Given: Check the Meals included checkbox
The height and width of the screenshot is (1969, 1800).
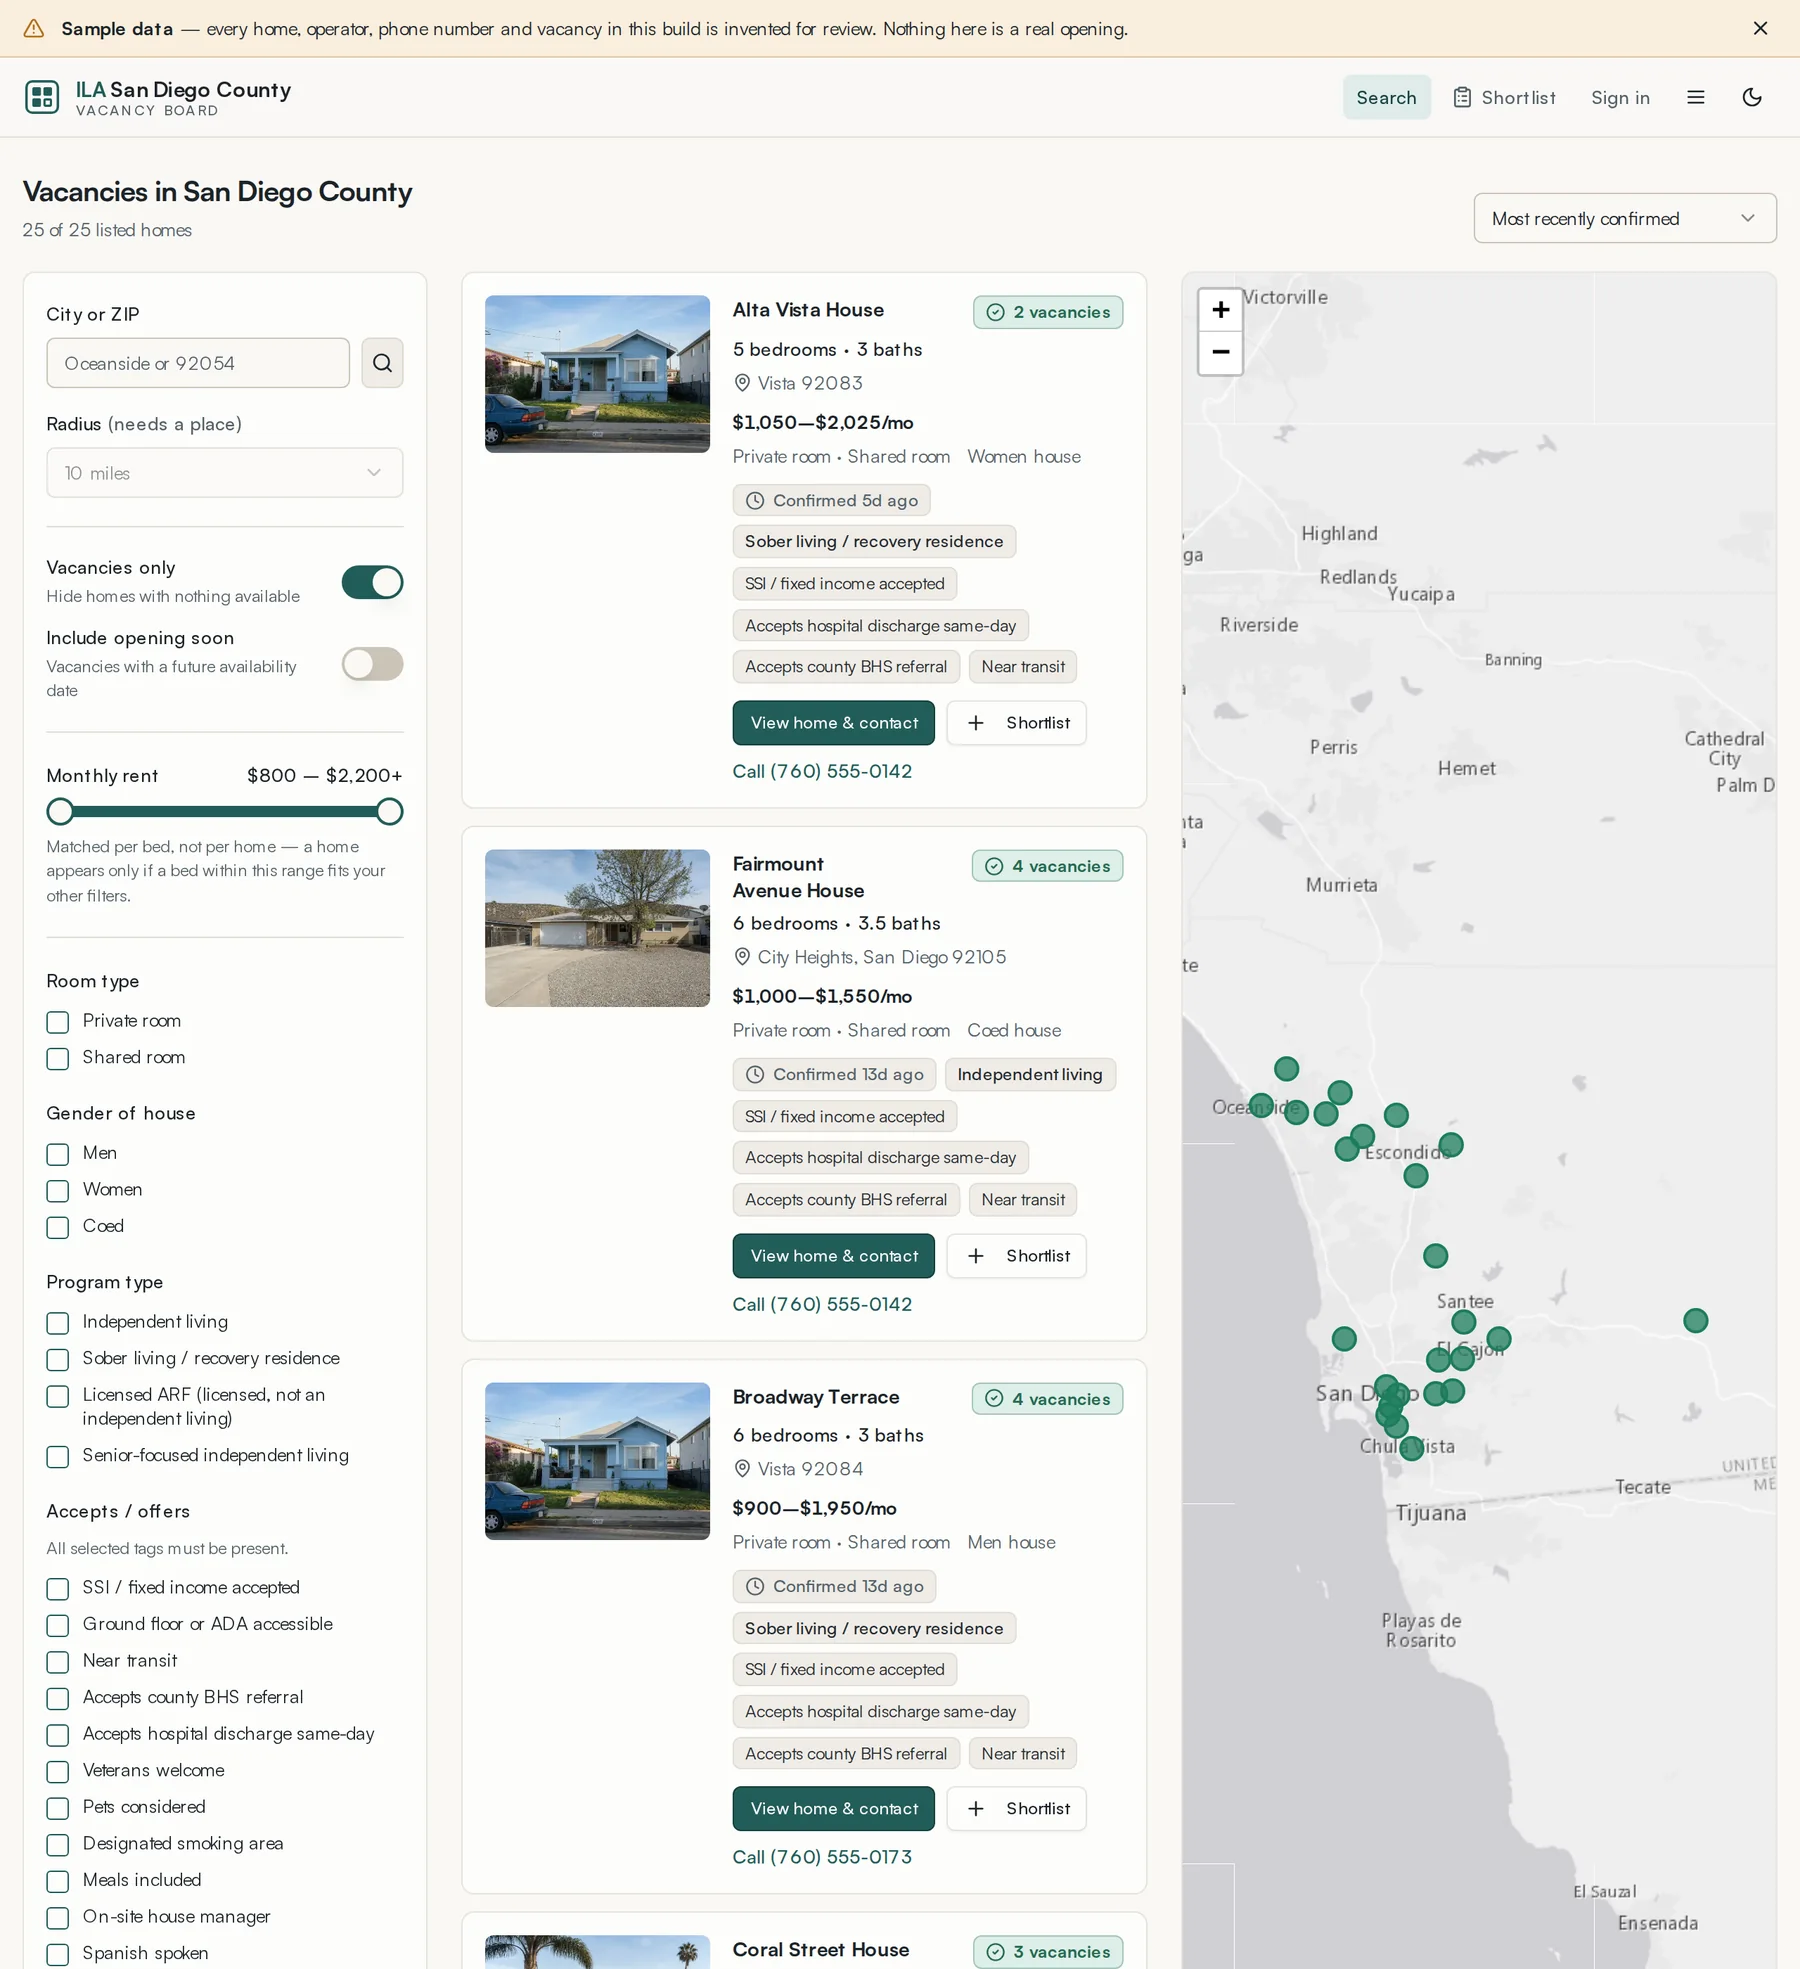Looking at the screenshot, I should click(x=58, y=1881).
